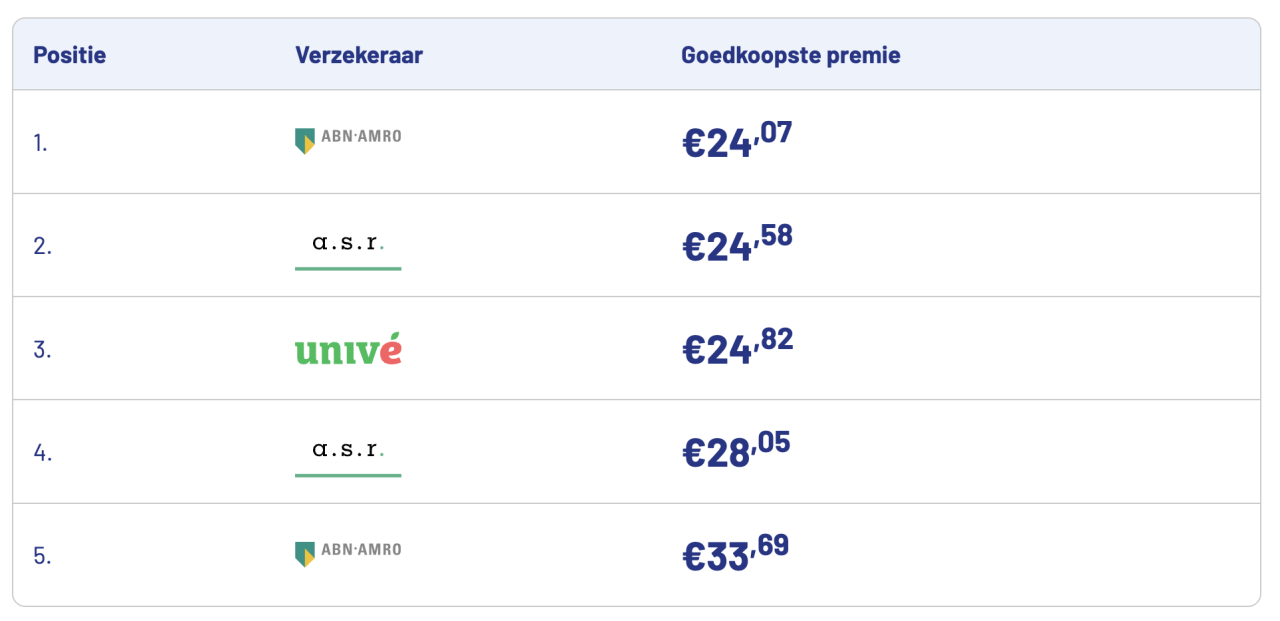Click position number 1. in the table
The height and width of the screenshot is (621, 1280).
tap(40, 143)
